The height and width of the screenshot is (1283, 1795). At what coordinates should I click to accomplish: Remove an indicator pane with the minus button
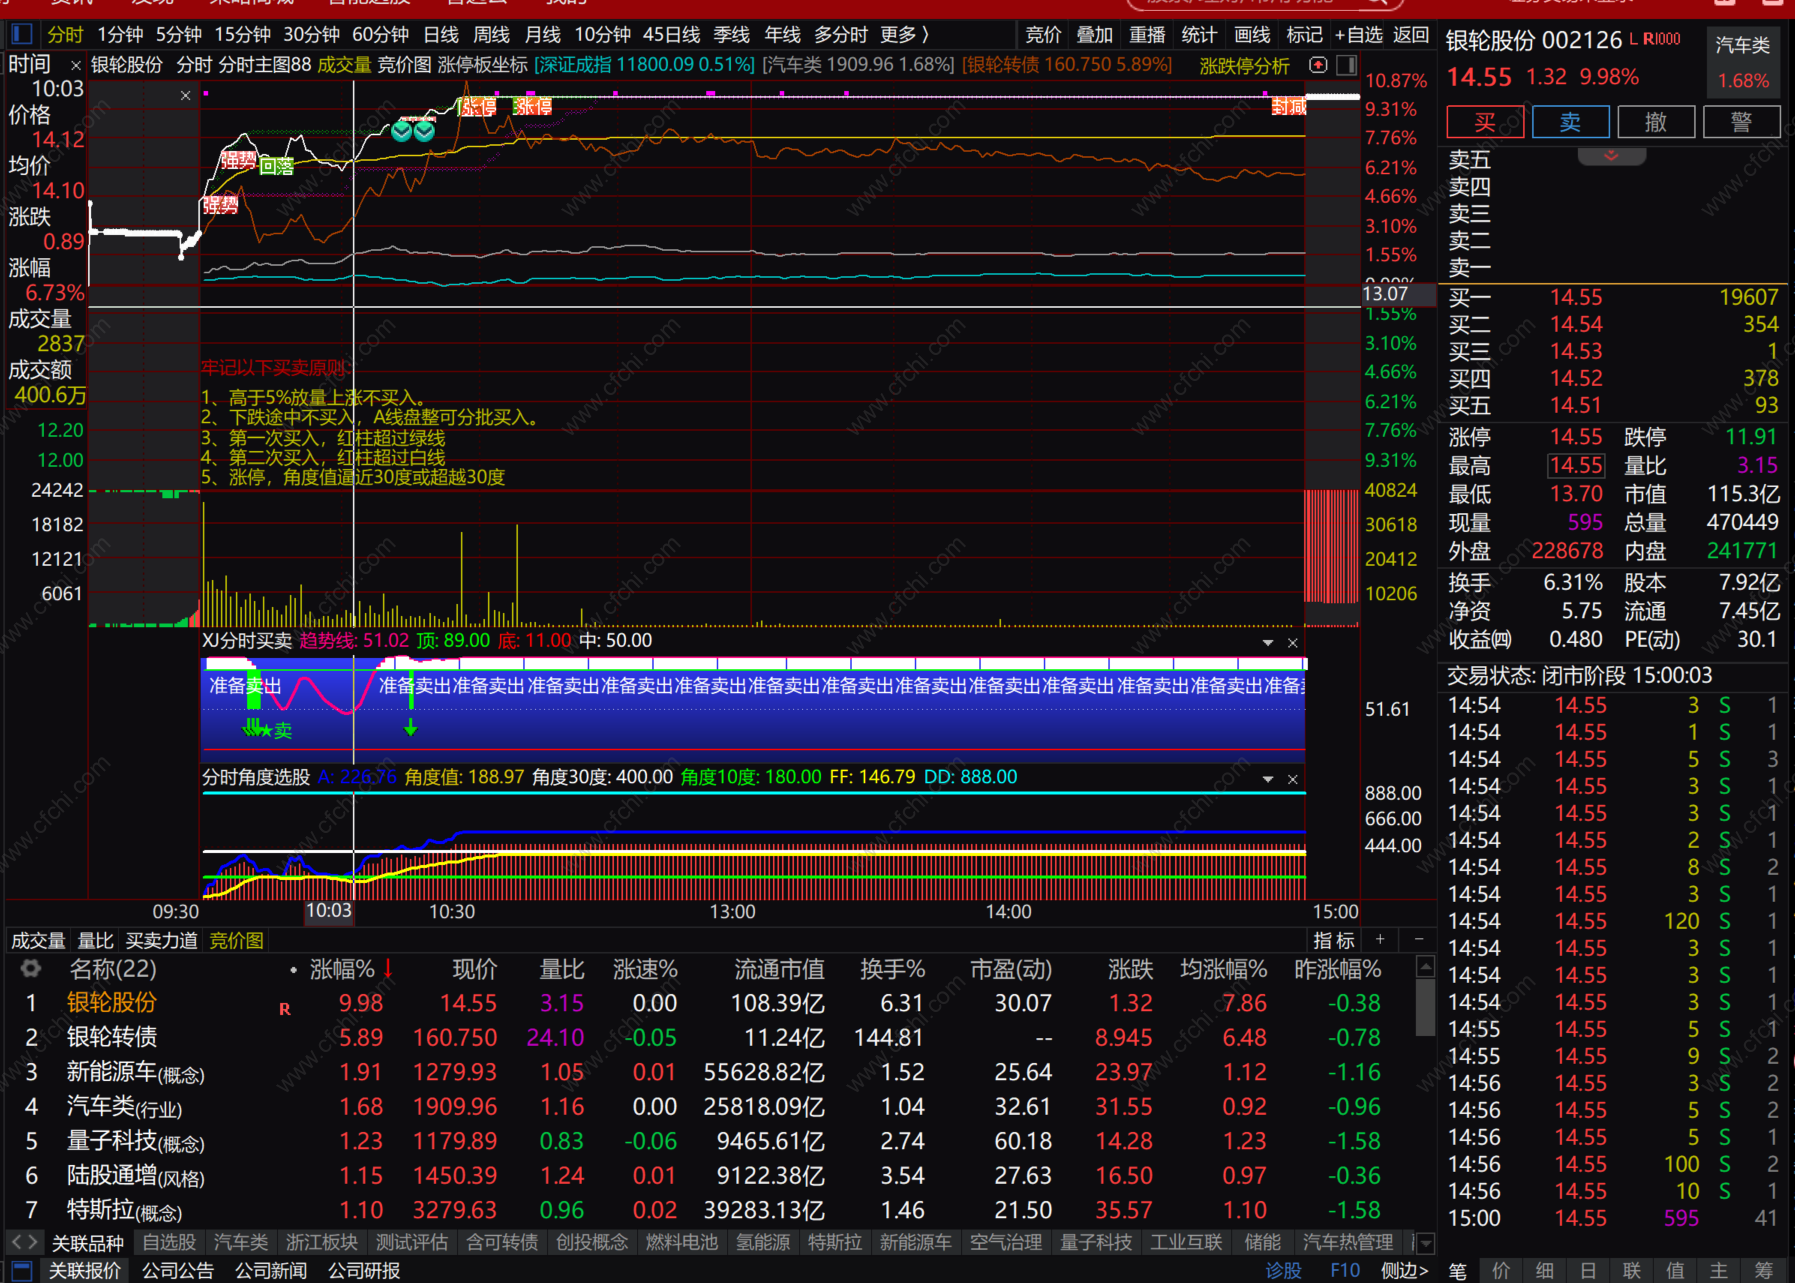point(1418,939)
